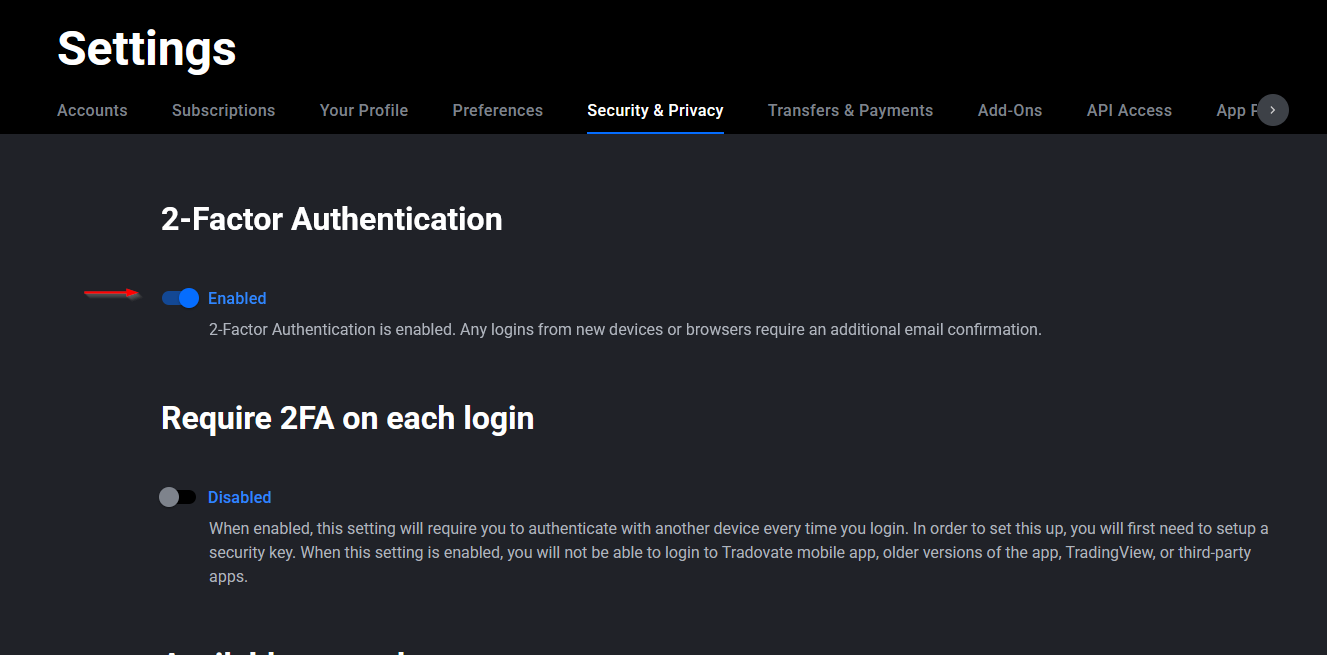Click the Settings page title

147,48
